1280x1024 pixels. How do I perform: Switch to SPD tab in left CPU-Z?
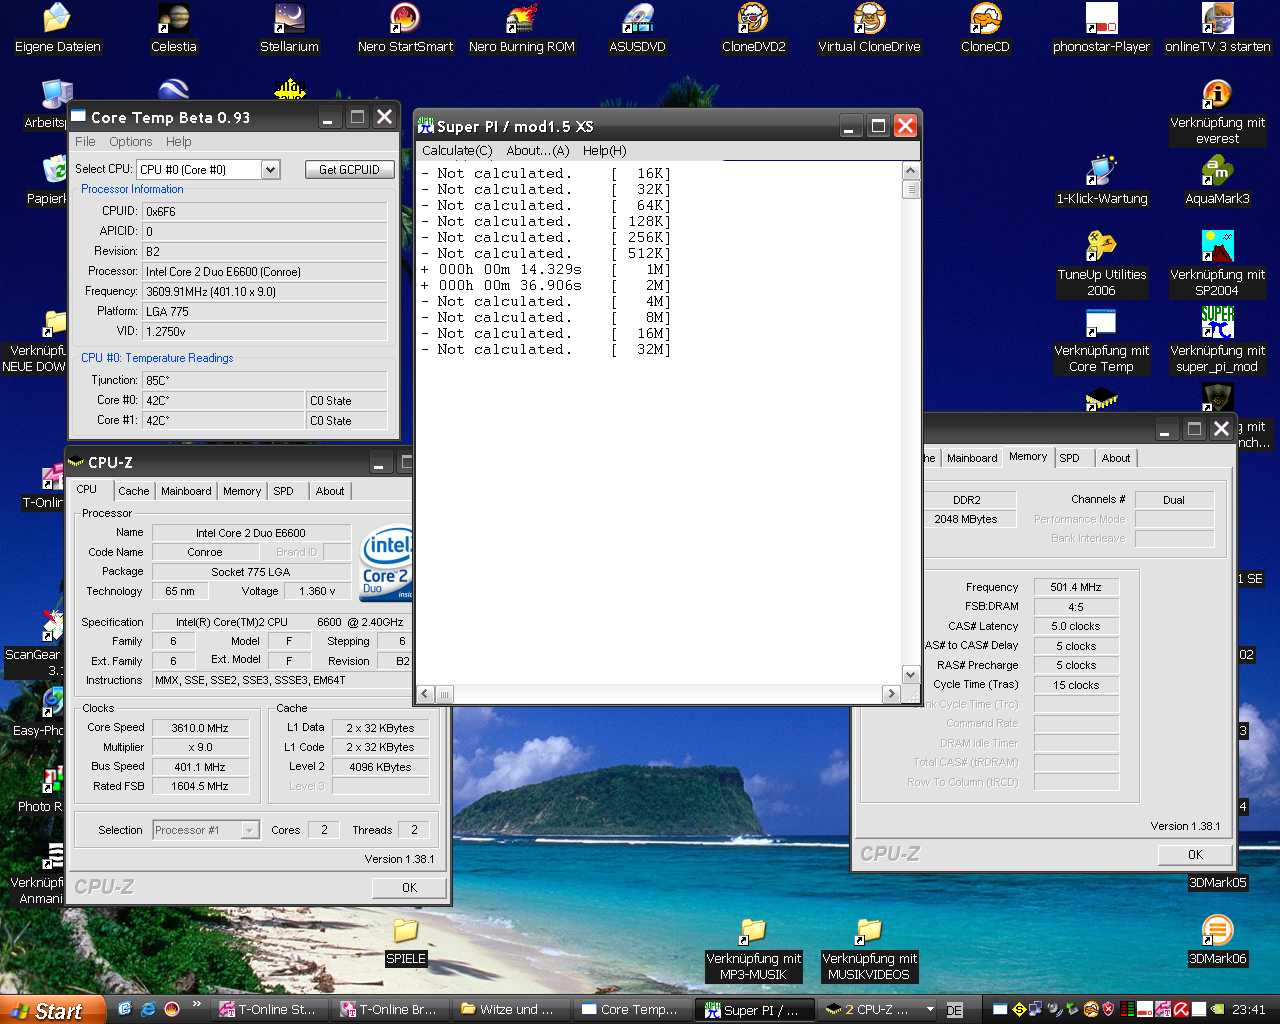point(284,491)
